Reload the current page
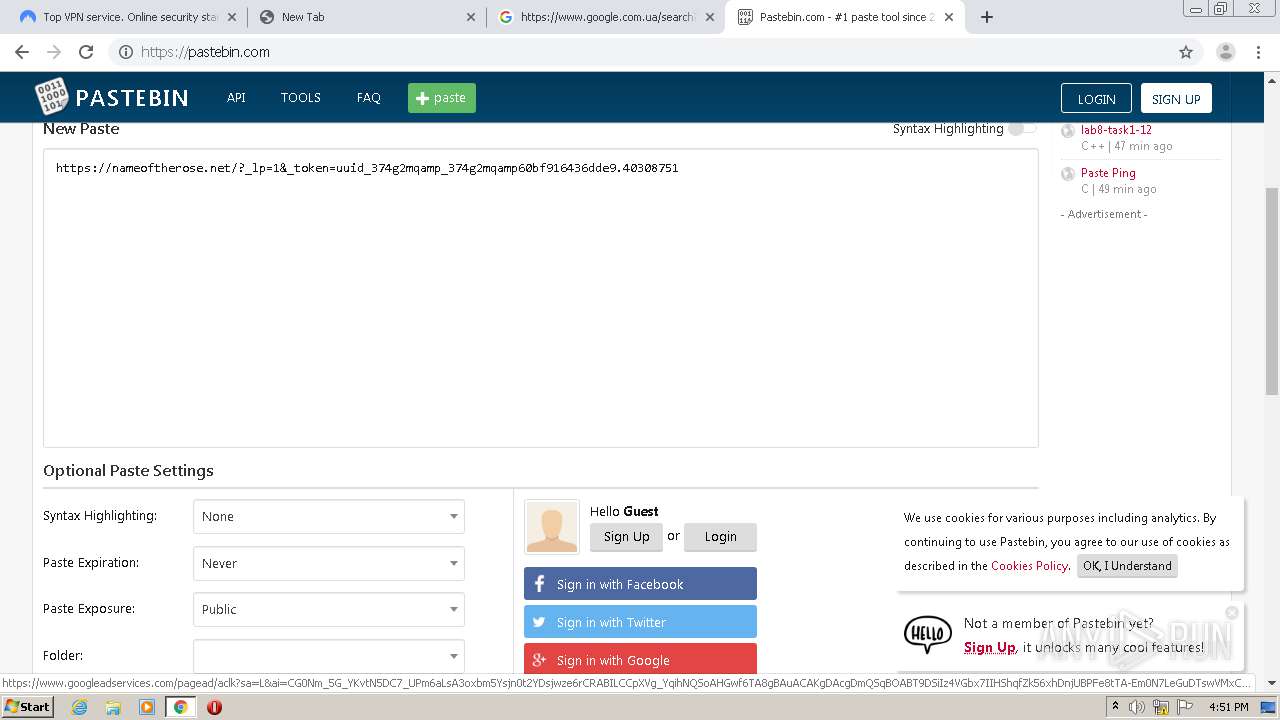This screenshot has height=720, width=1280. point(86,52)
